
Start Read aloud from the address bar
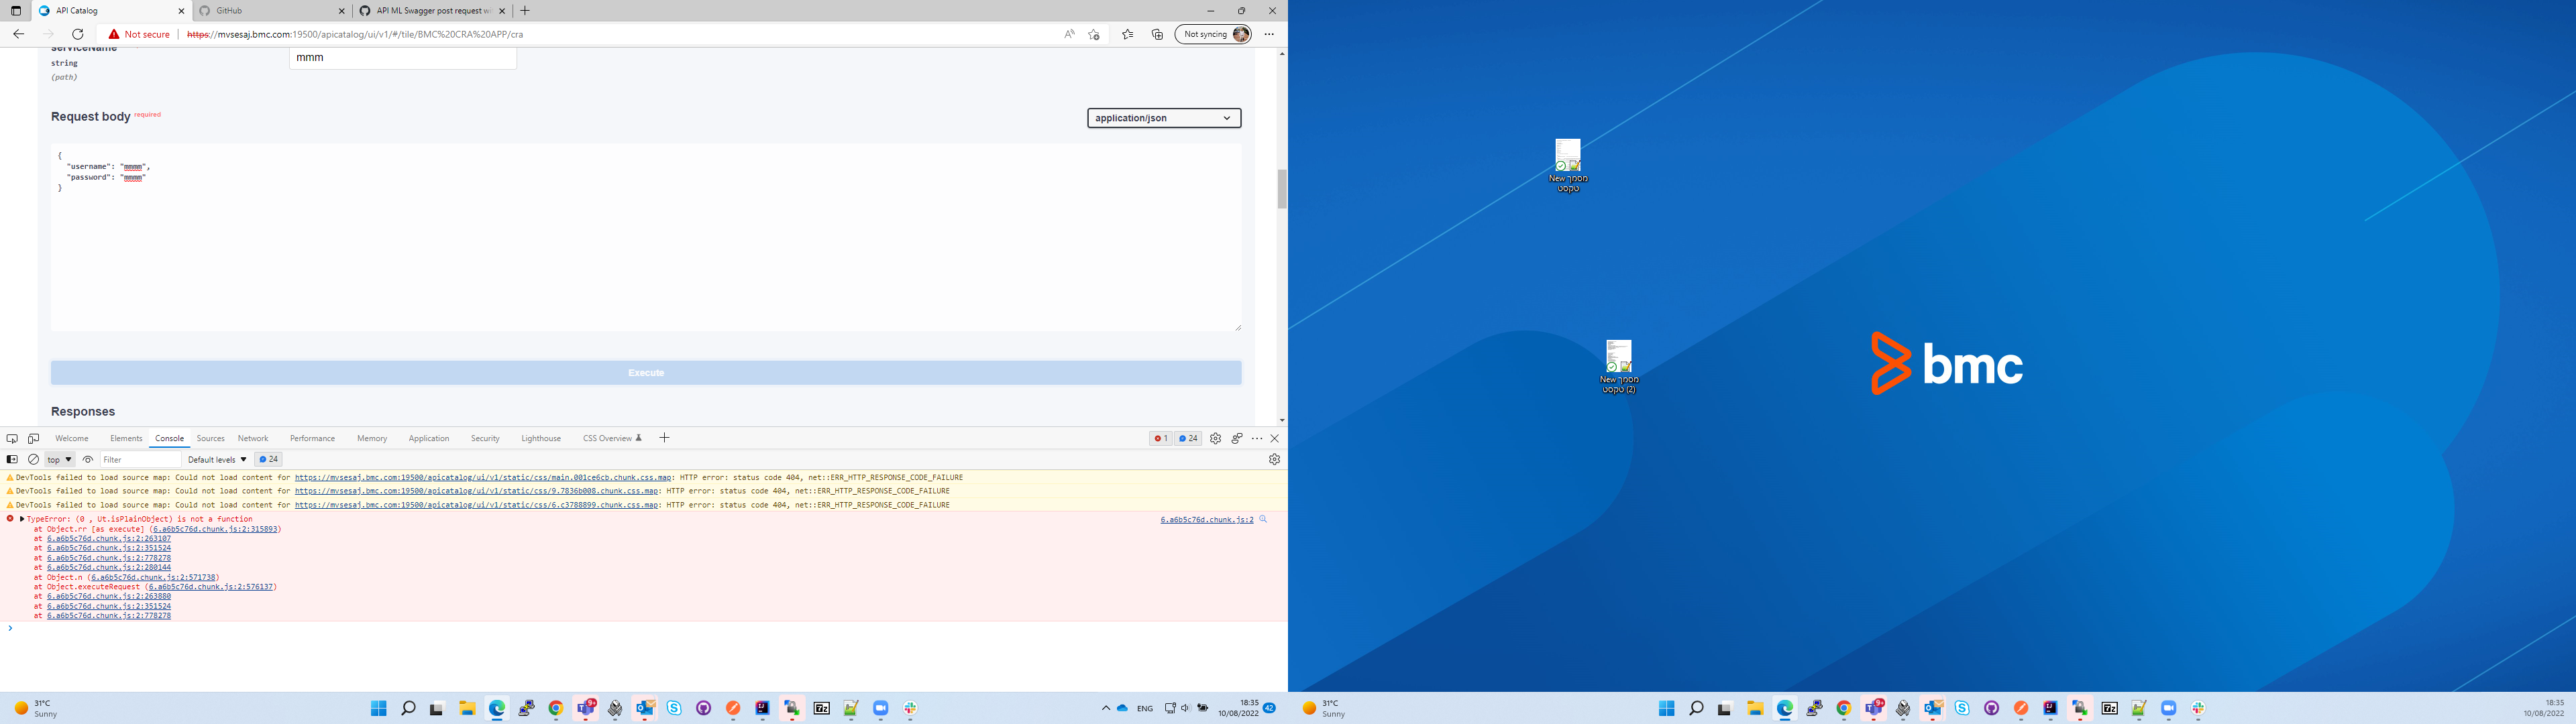[x=1069, y=34]
